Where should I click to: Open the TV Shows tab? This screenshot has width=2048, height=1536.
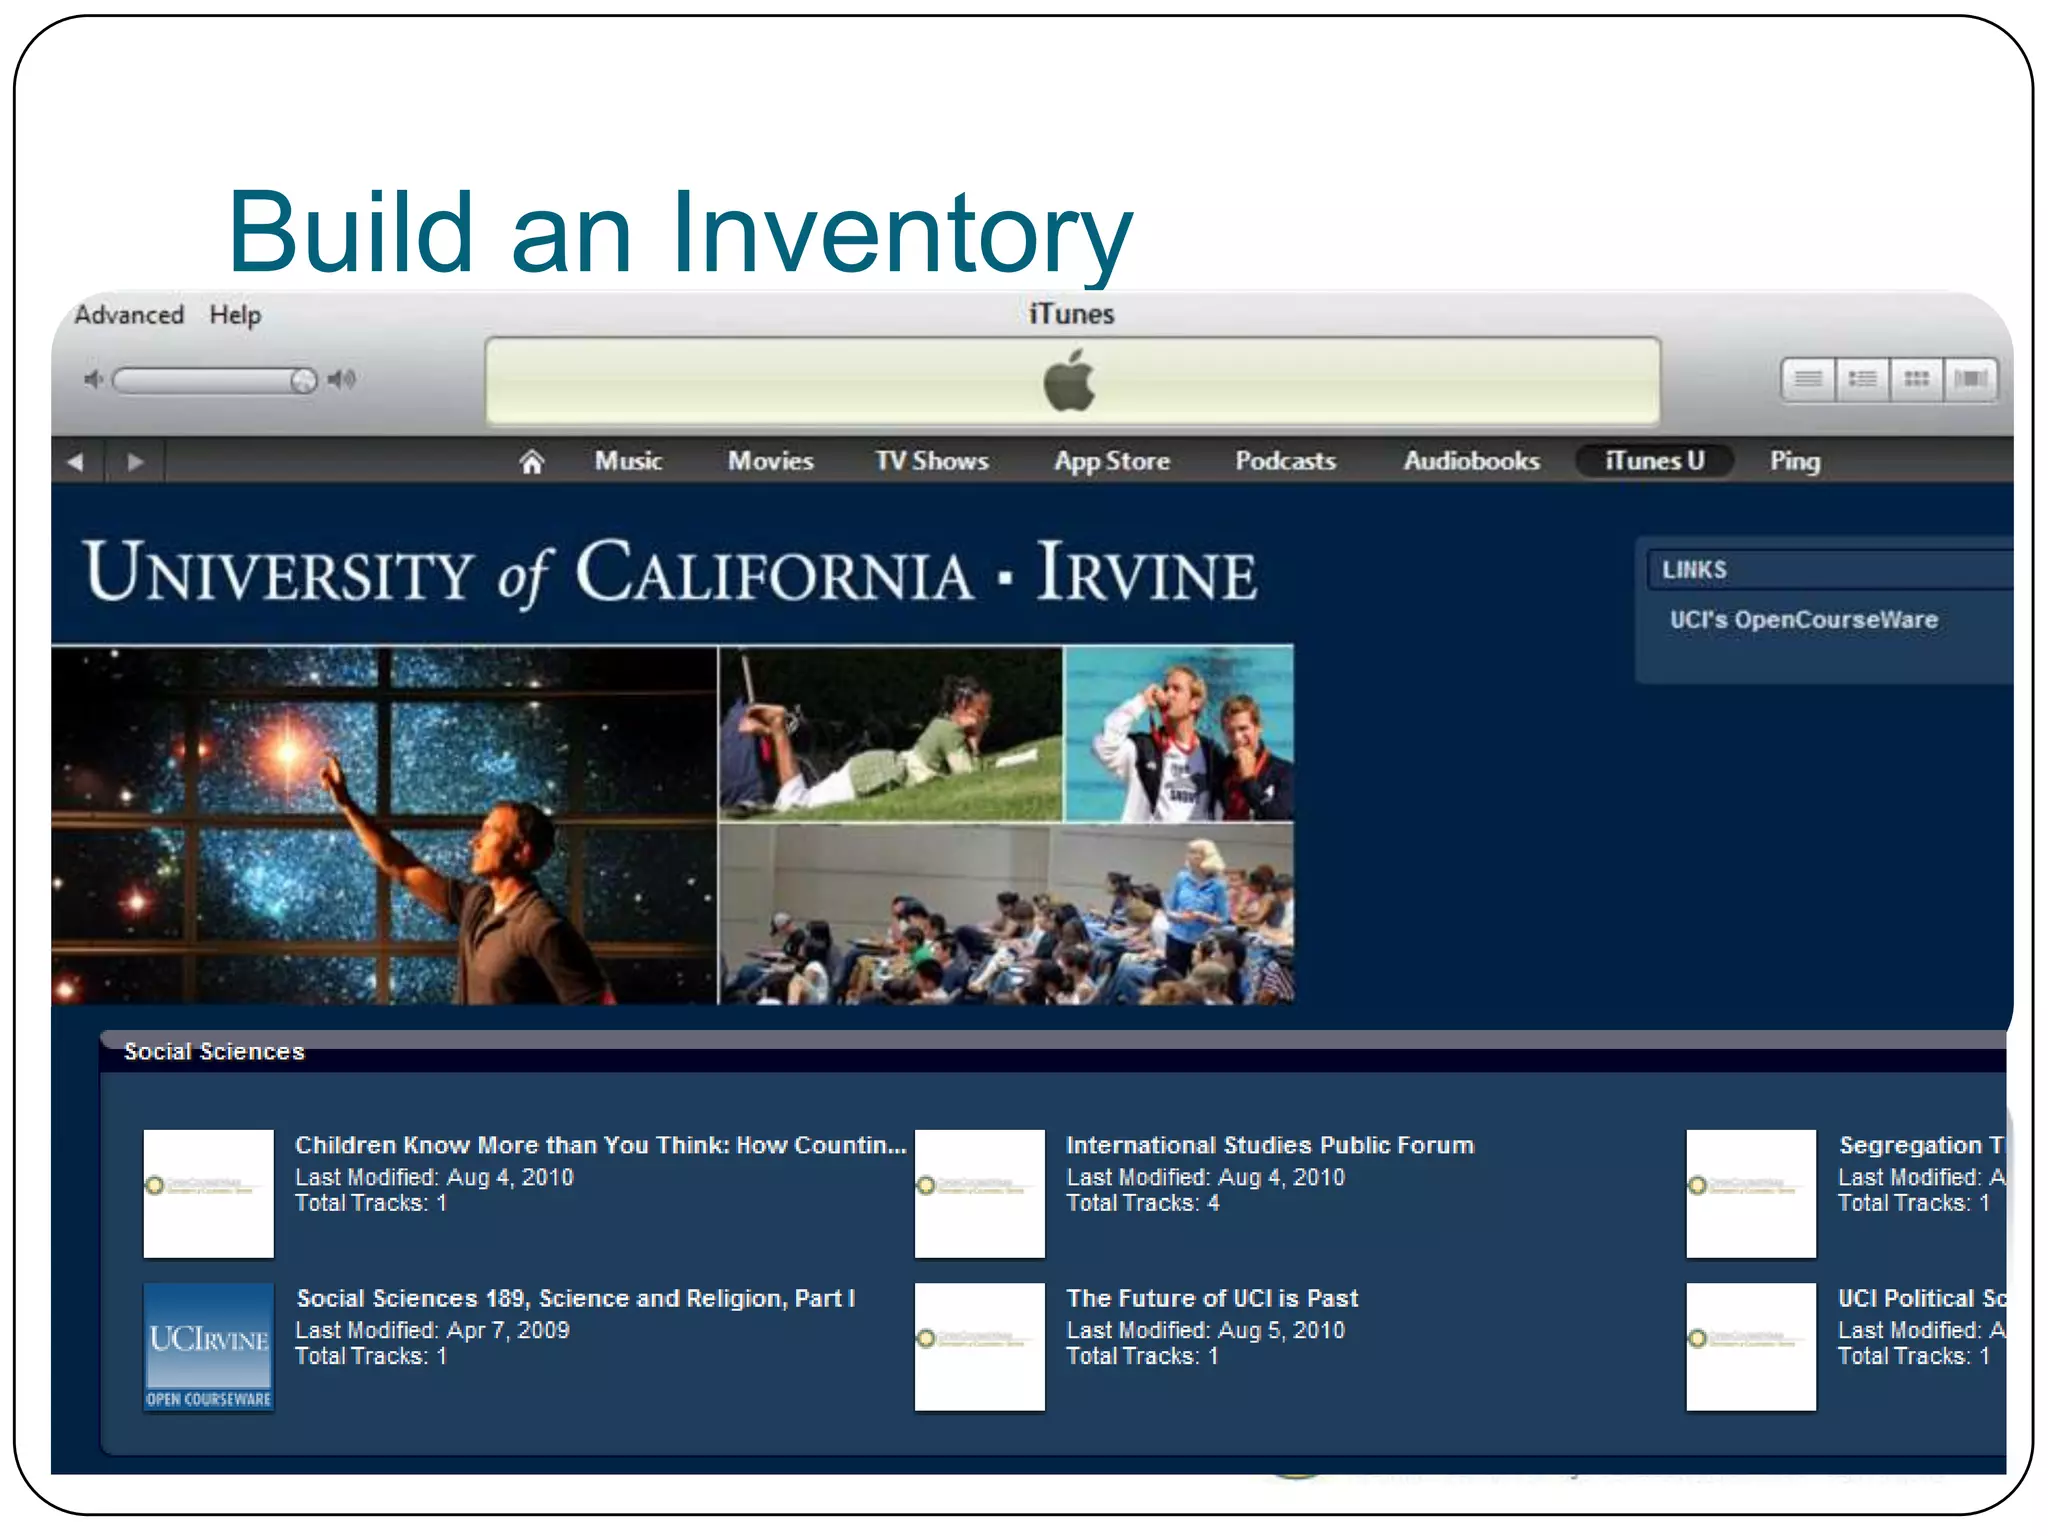pos(932,461)
